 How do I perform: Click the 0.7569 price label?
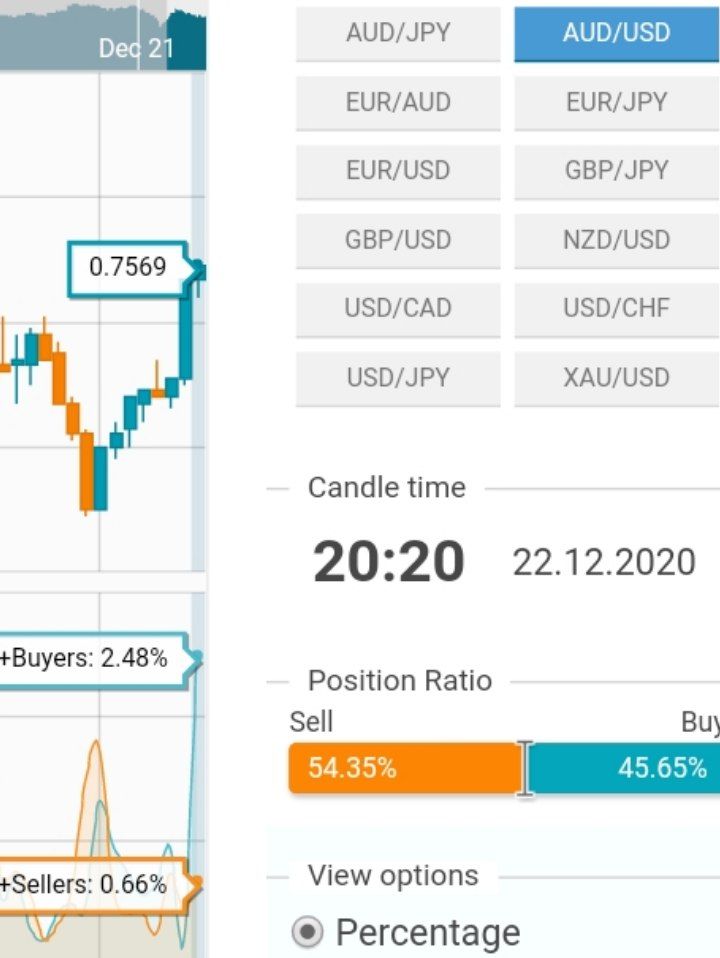[127, 268]
